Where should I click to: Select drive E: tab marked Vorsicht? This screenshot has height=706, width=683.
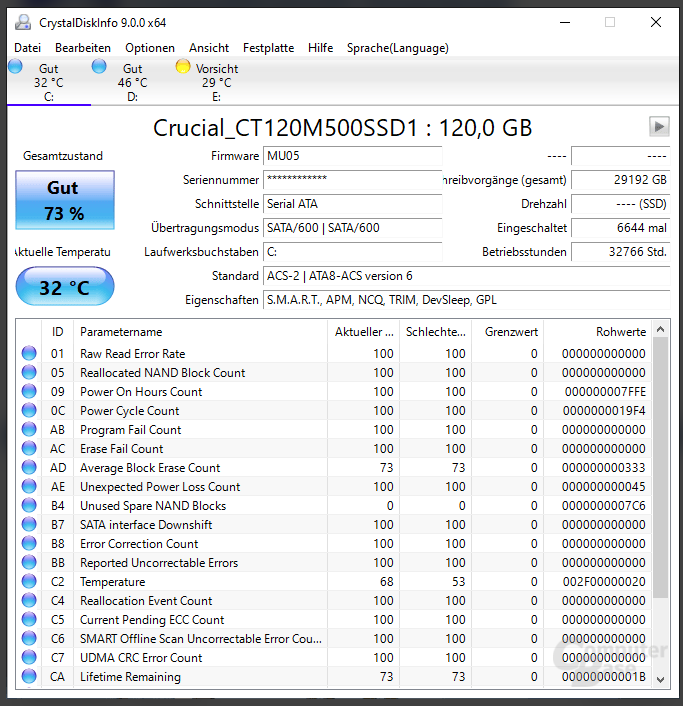216,82
